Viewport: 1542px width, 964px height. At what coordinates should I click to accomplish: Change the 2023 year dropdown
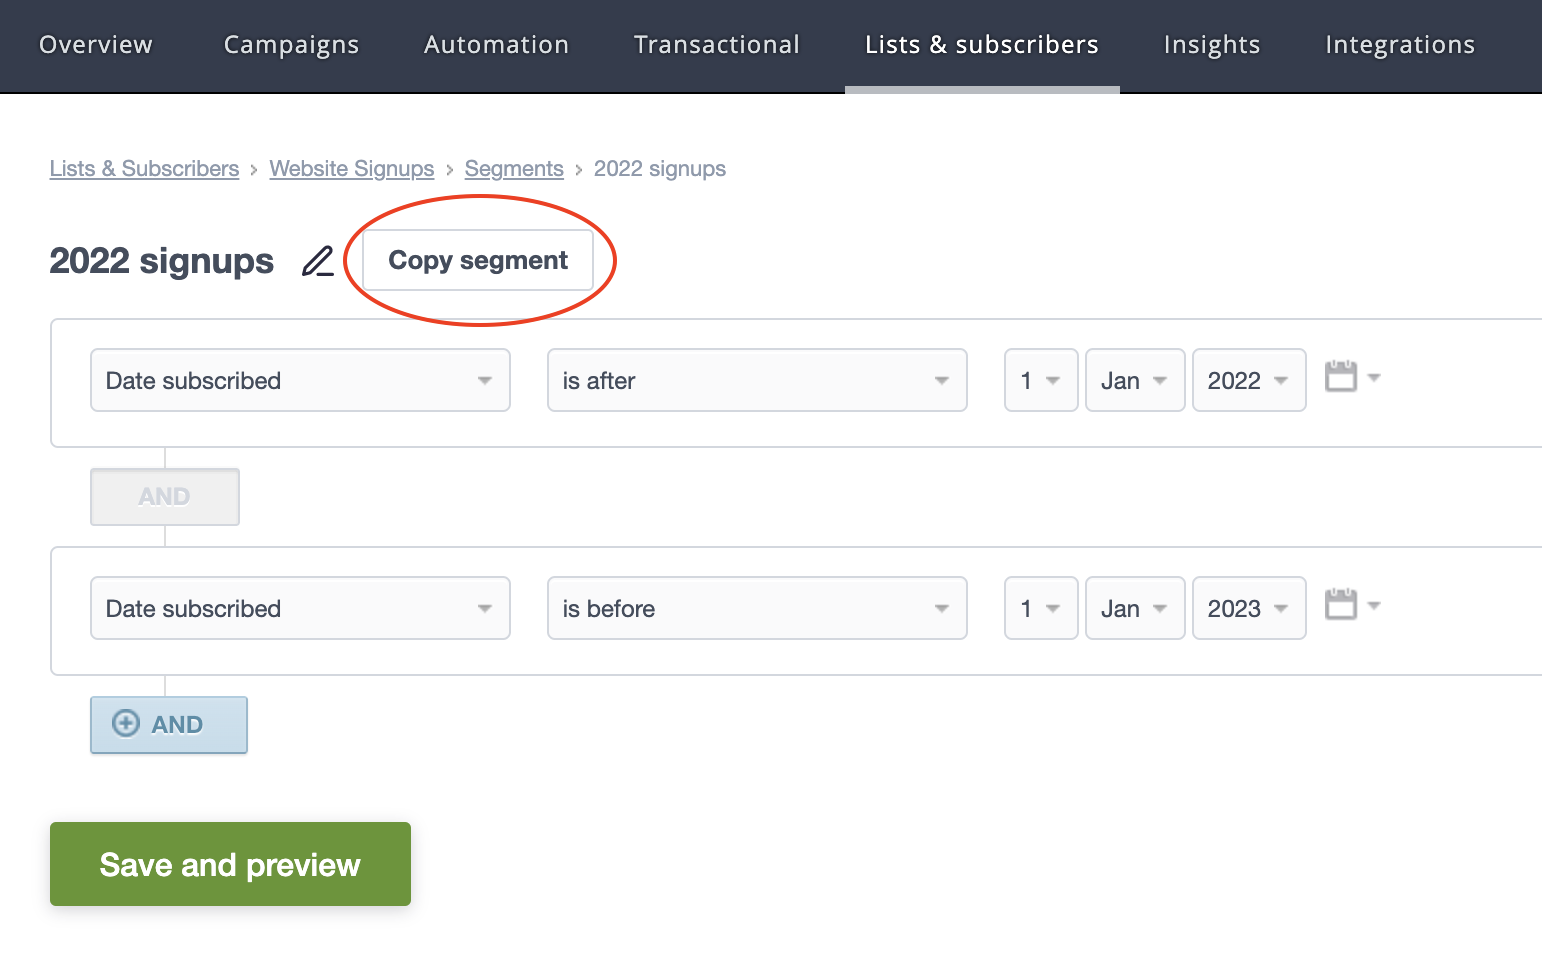click(1248, 609)
